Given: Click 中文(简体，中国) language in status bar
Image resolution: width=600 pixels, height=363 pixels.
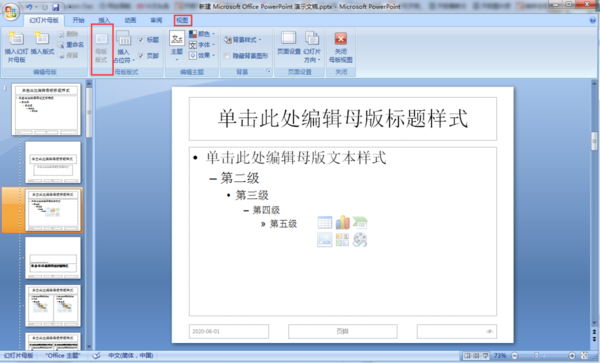Looking at the screenshot, I should (130, 356).
